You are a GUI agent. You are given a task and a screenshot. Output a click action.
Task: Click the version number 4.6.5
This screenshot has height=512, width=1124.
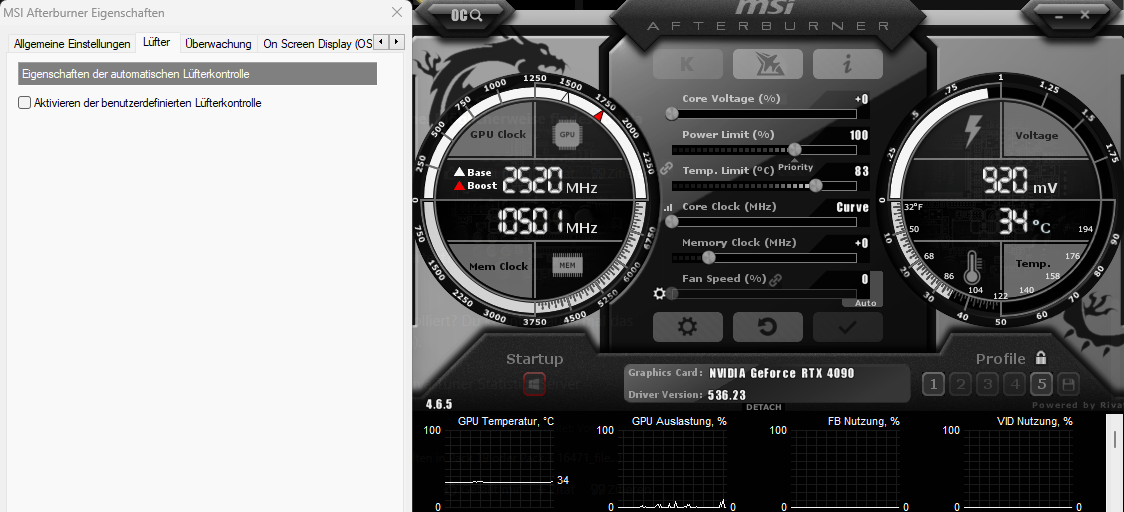pos(439,404)
